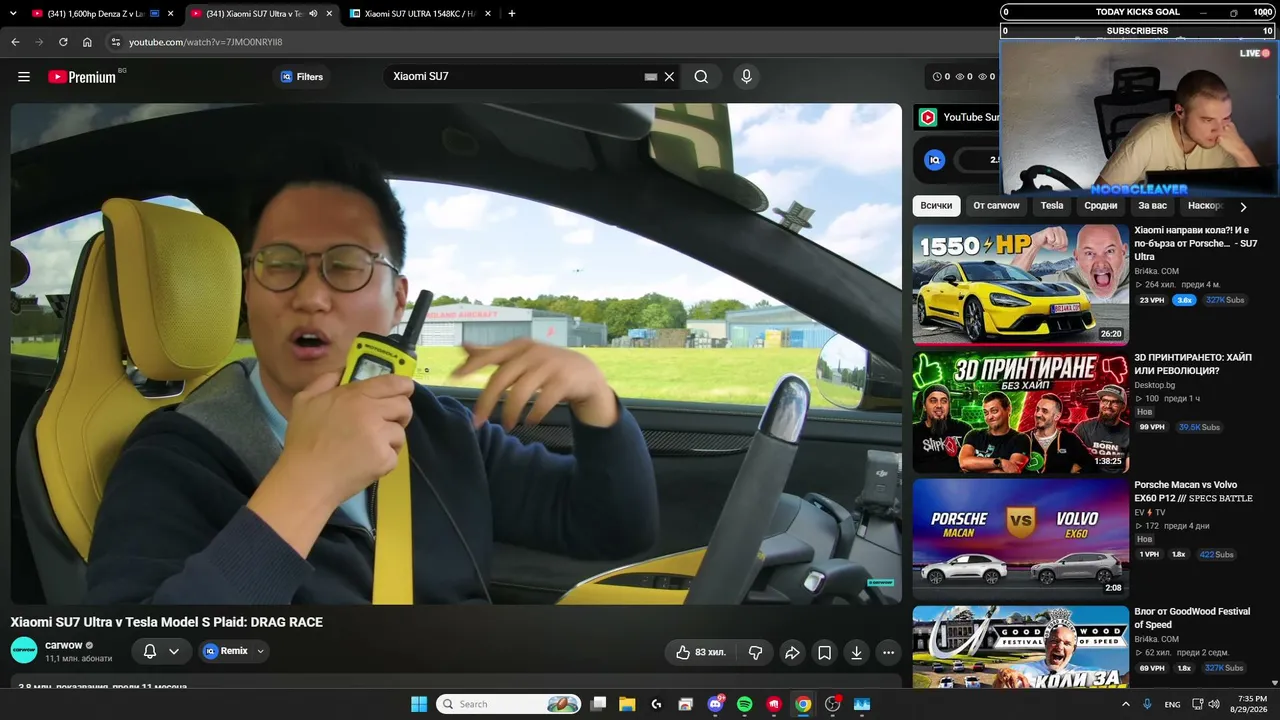The width and height of the screenshot is (1280, 720).
Task: Click the video player showing the driver
Action: [456, 354]
